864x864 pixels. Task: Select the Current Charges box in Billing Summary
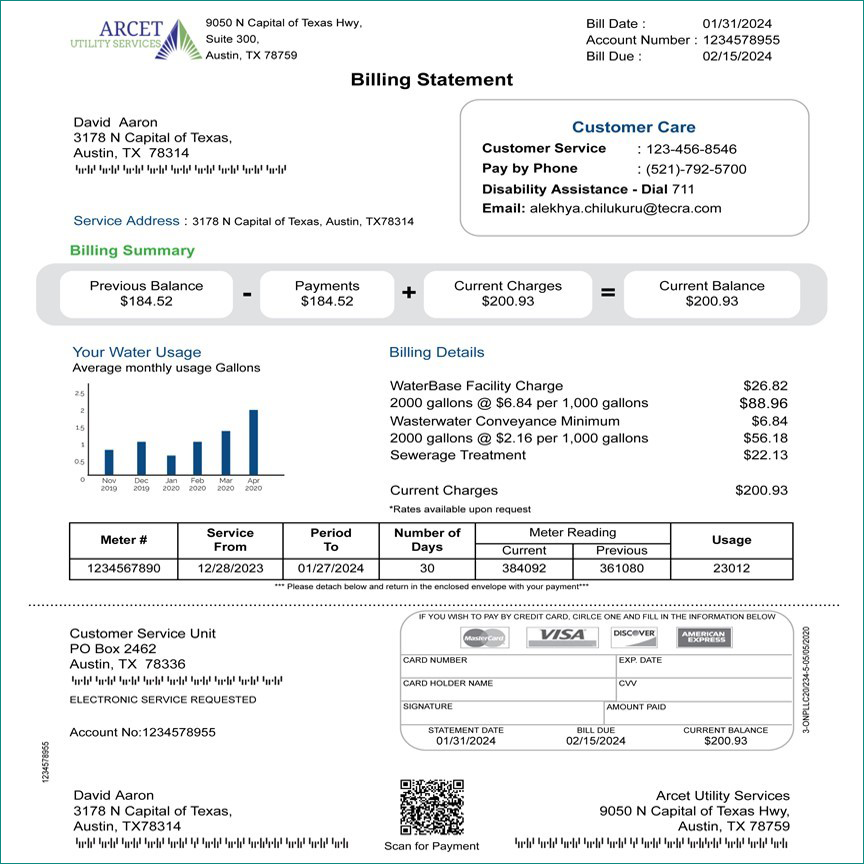pos(507,294)
